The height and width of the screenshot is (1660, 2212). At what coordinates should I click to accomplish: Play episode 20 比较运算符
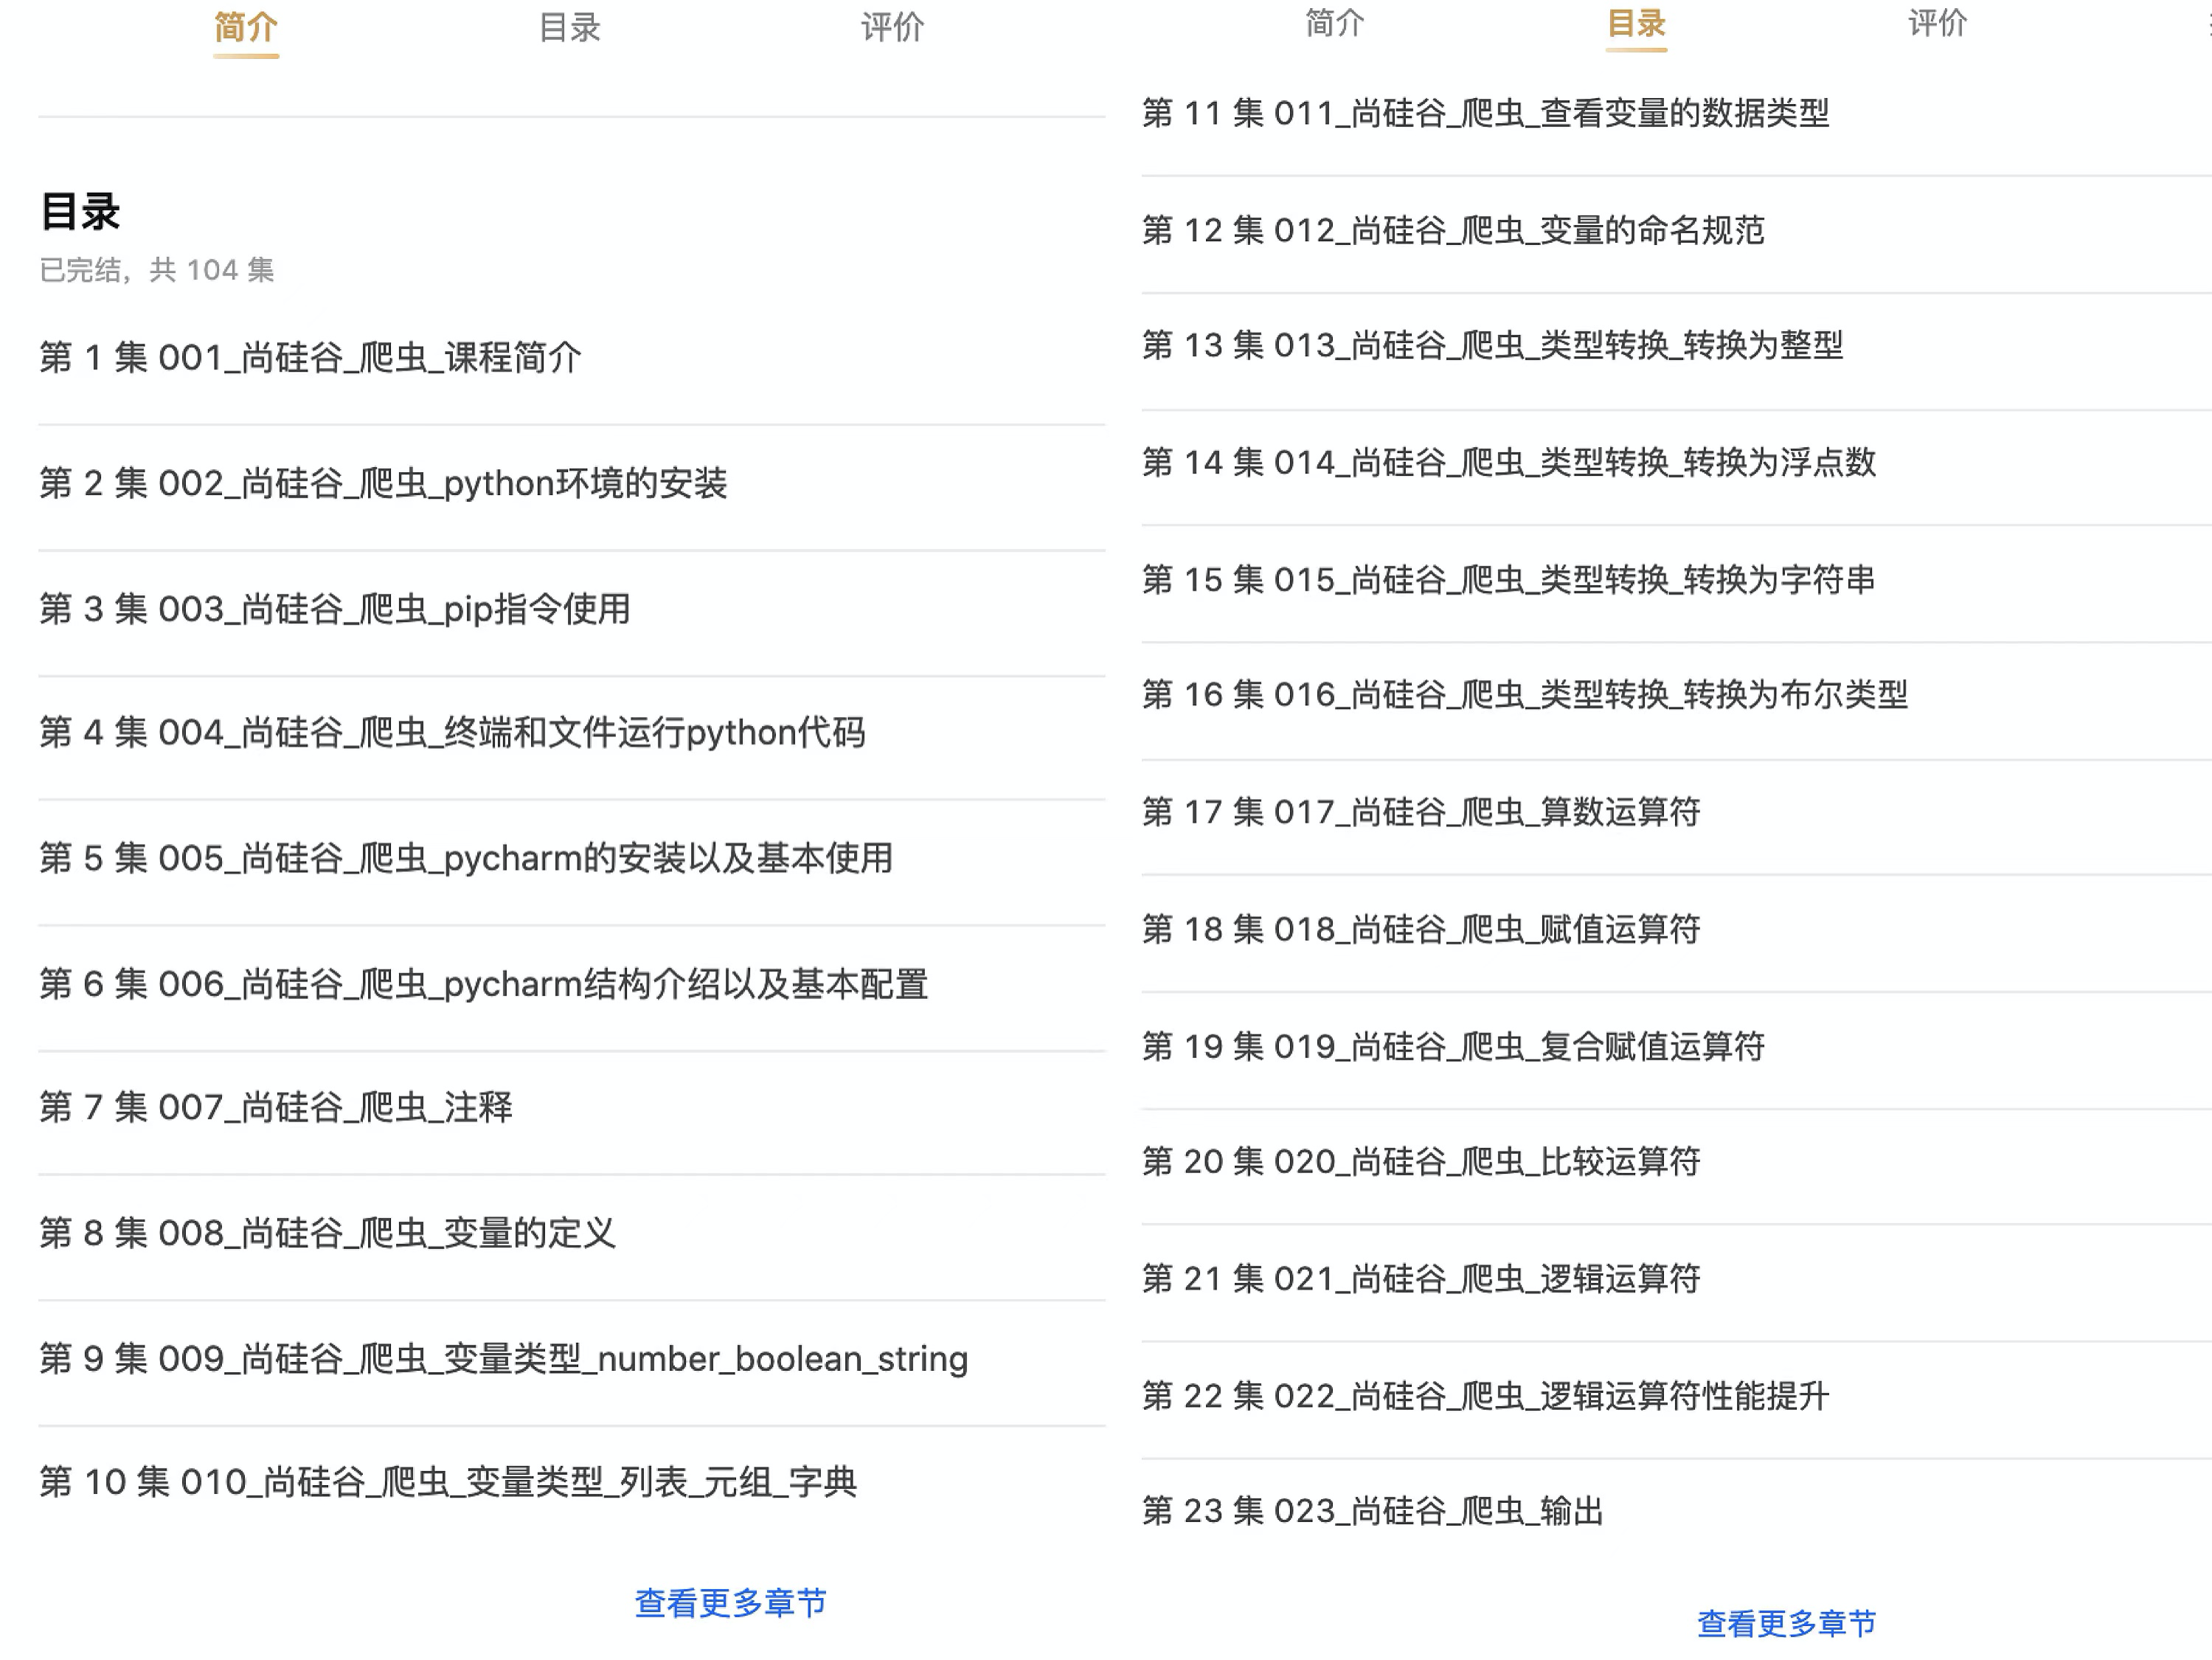click(x=1421, y=1162)
